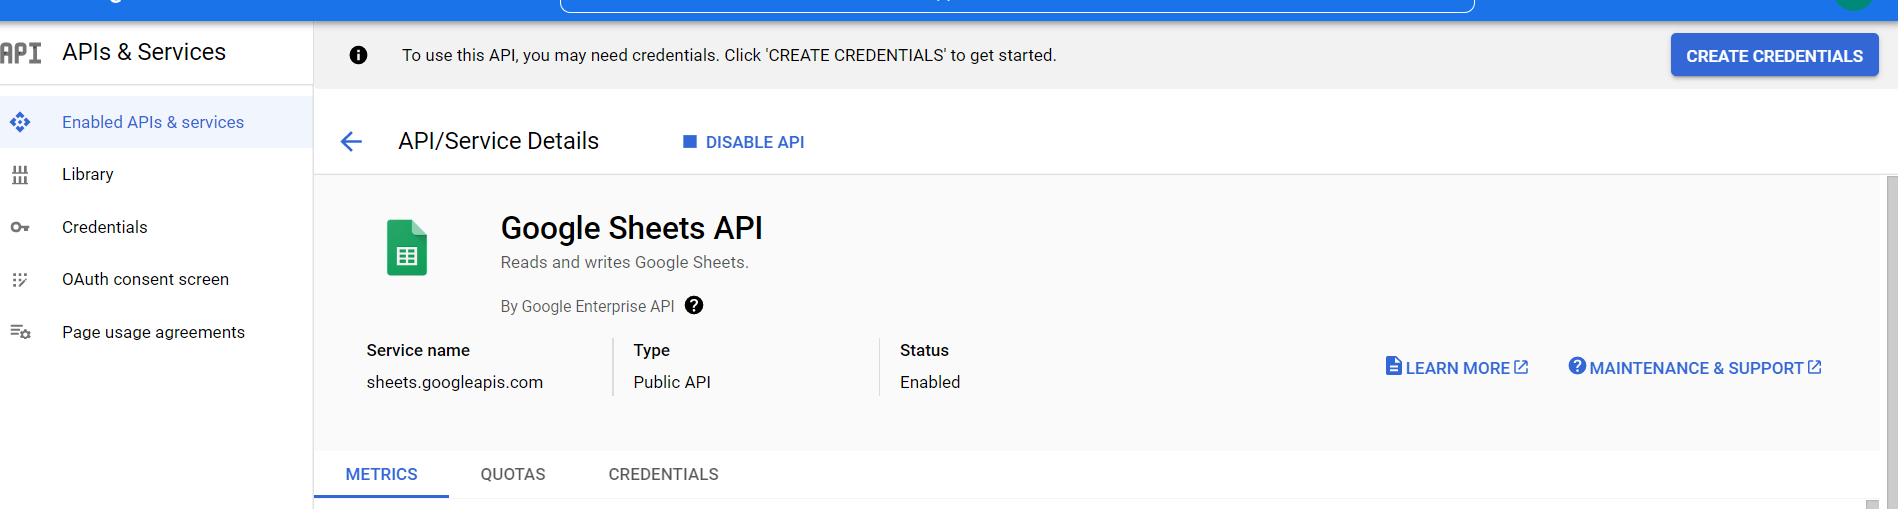Click the OAuth consent screen icon
The width and height of the screenshot is (1898, 509).
point(20,280)
